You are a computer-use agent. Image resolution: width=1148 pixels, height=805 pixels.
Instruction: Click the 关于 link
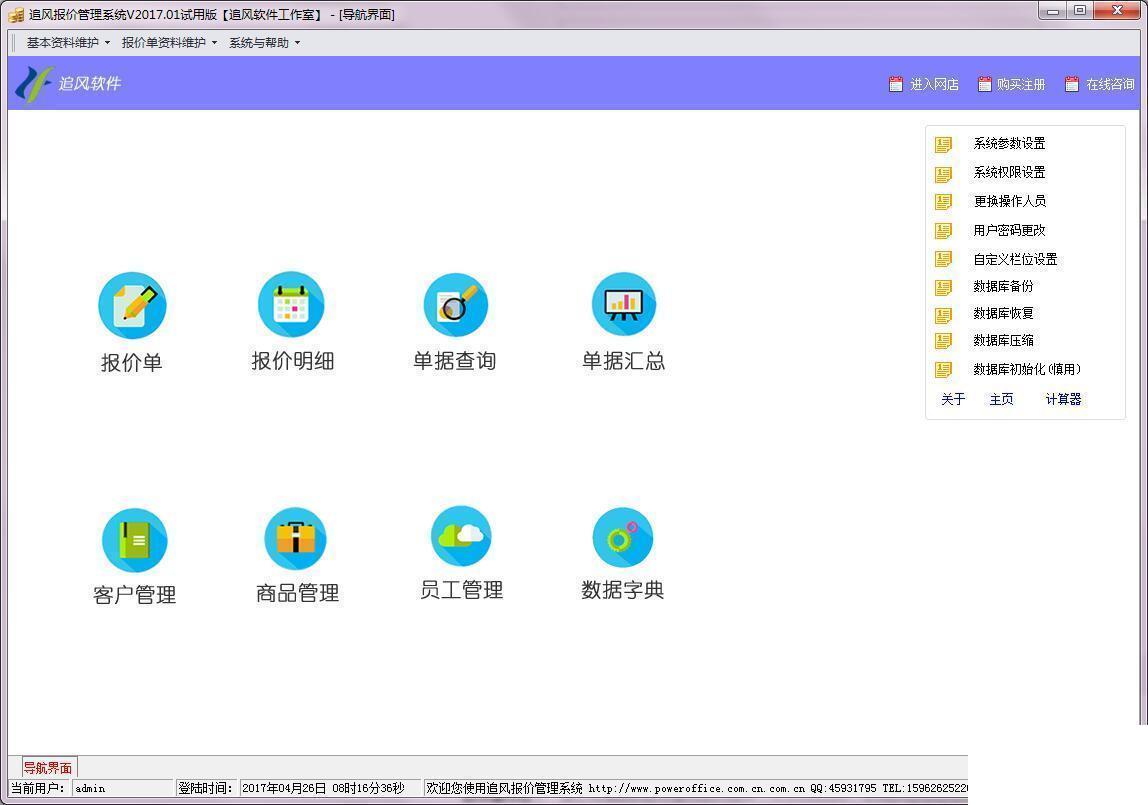click(x=953, y=399)
